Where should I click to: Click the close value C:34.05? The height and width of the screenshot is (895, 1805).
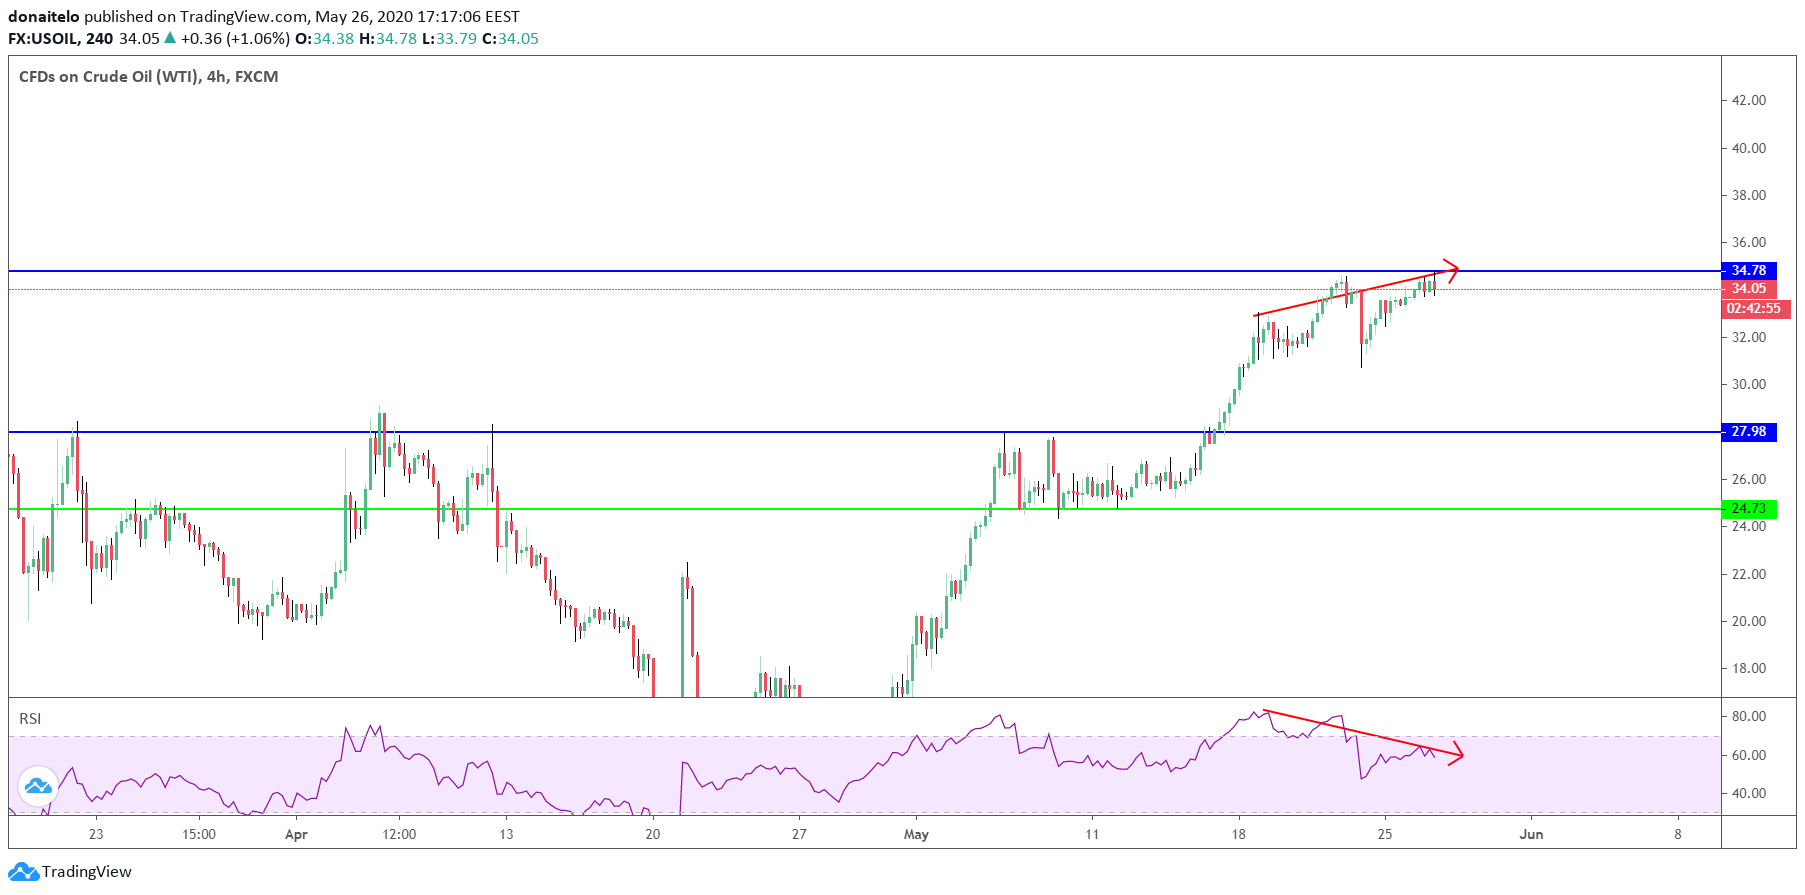[x=510, y=39]
